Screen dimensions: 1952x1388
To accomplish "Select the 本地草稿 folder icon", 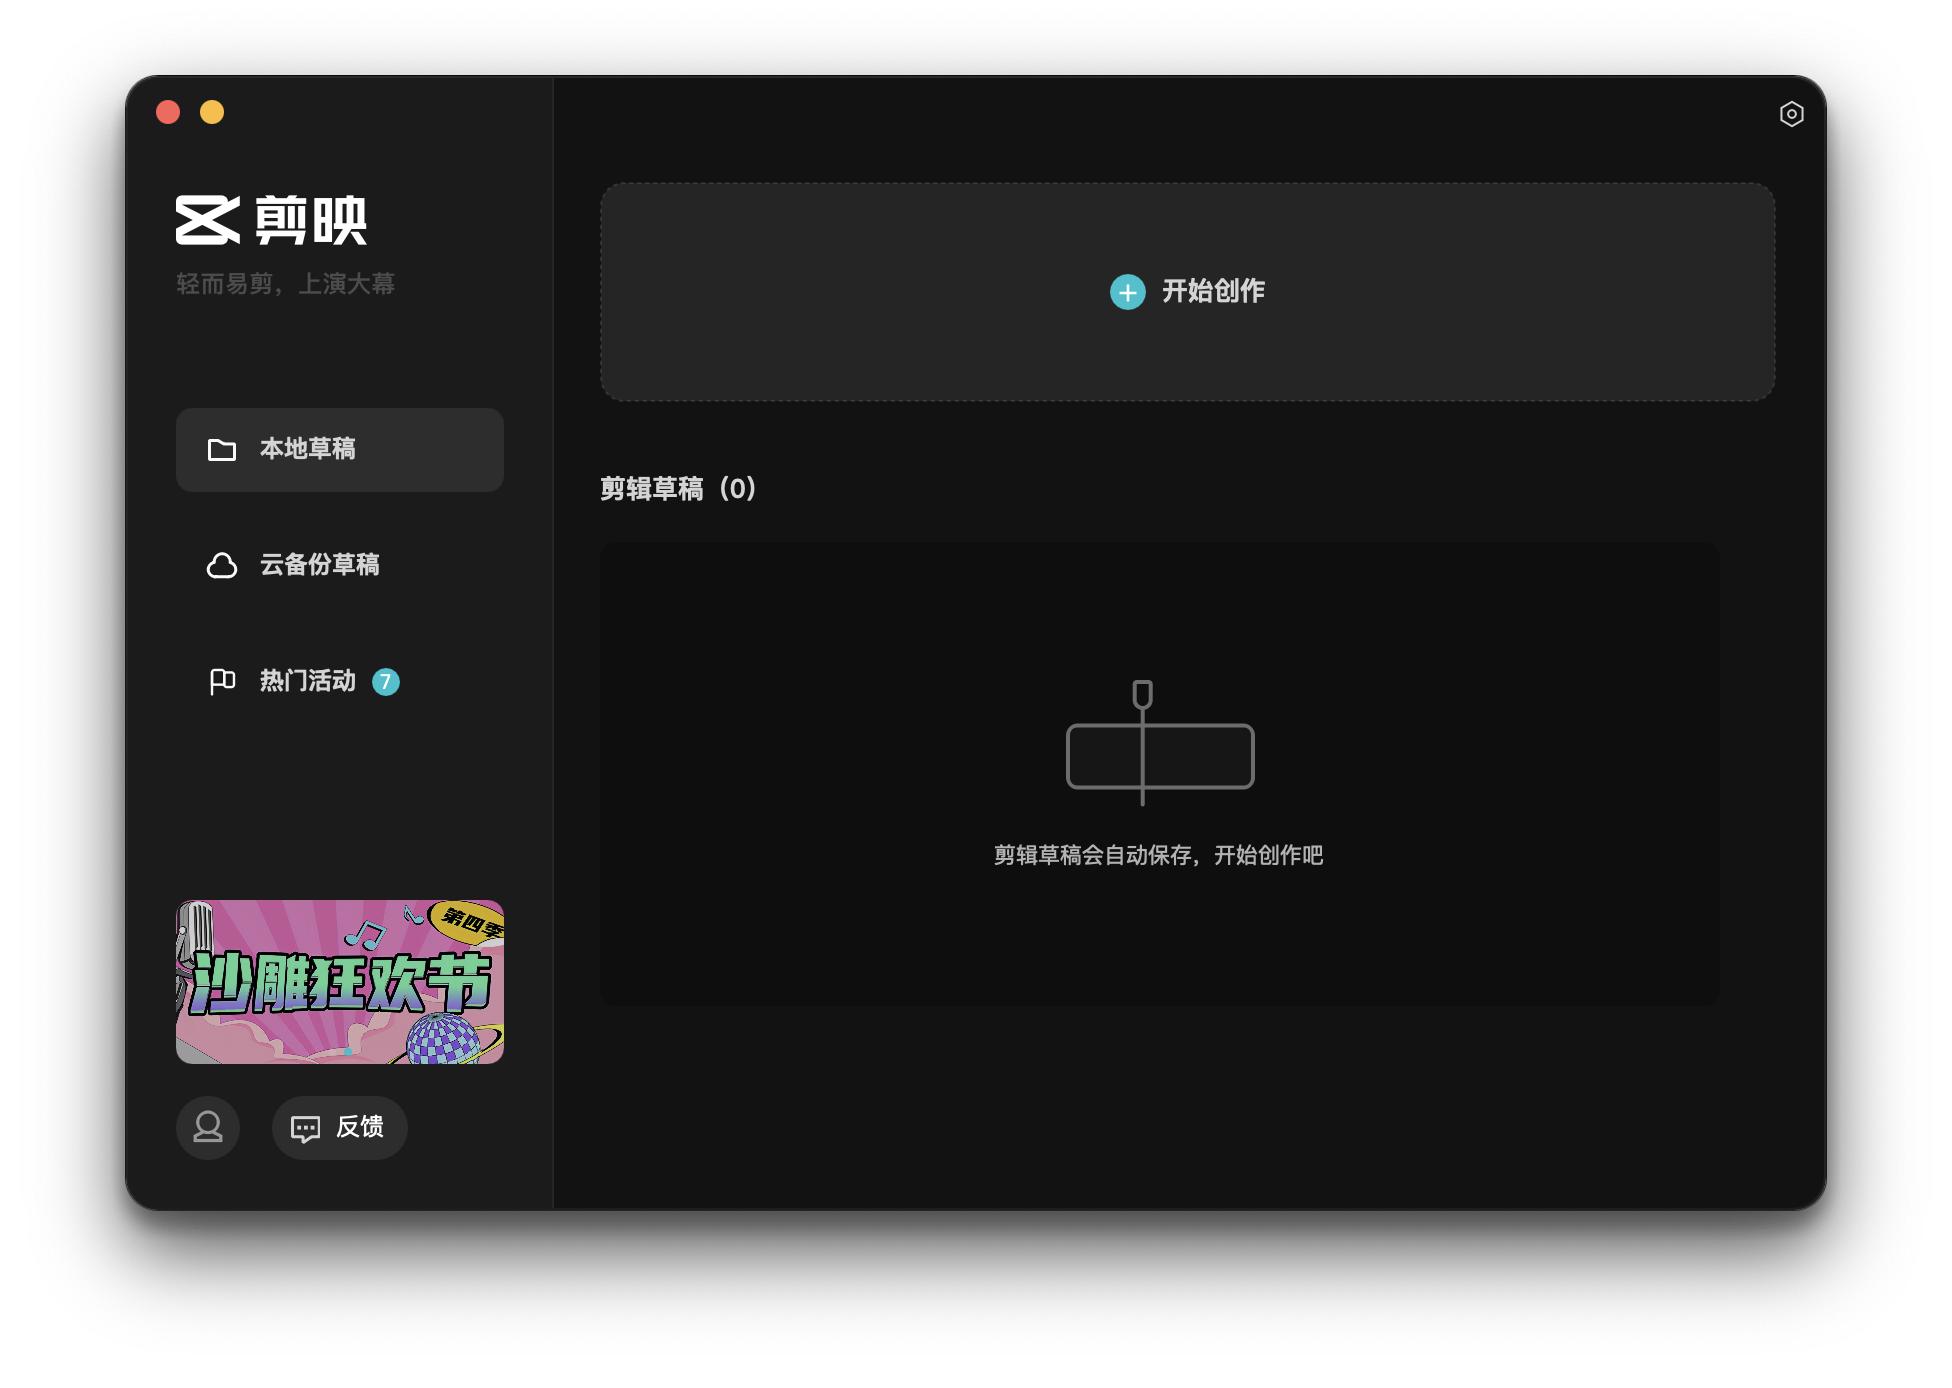I will 224,450.
